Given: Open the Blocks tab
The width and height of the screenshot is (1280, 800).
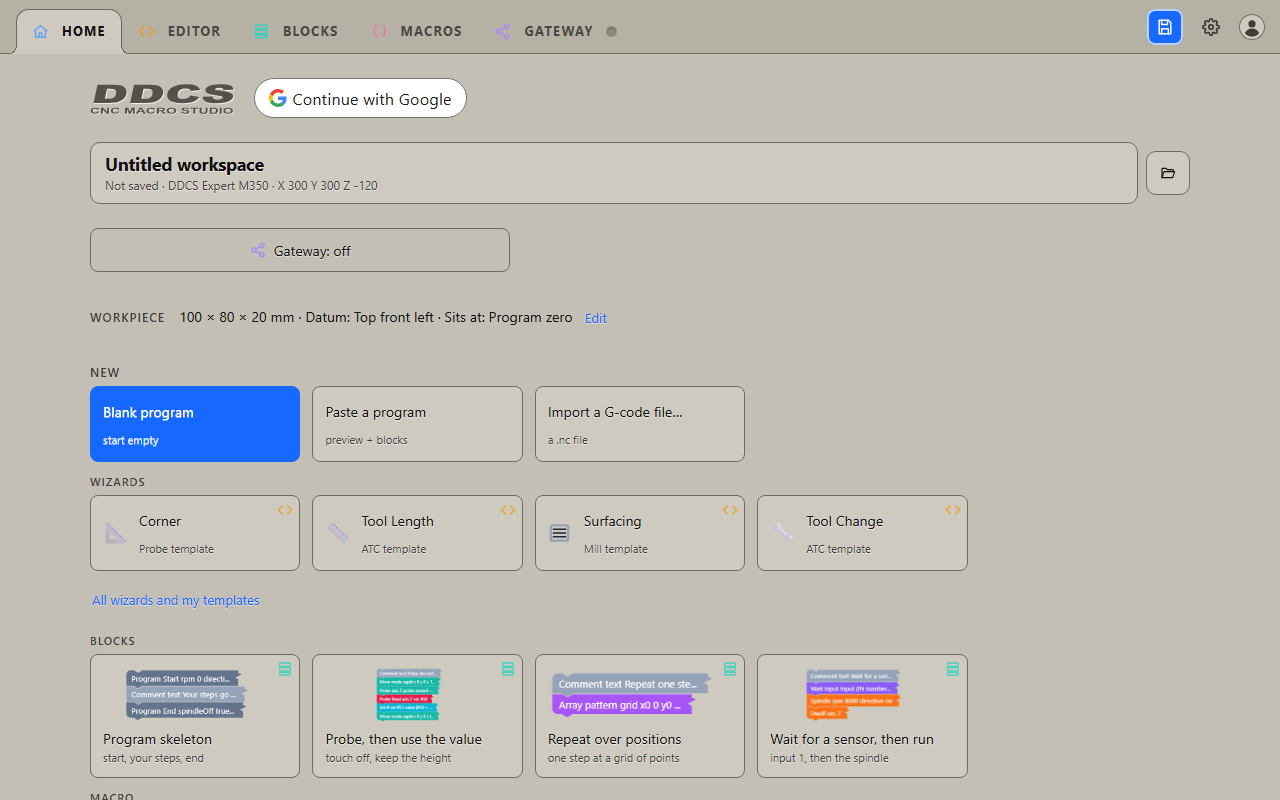Looking at the screenshot, I should pos(296,31).
